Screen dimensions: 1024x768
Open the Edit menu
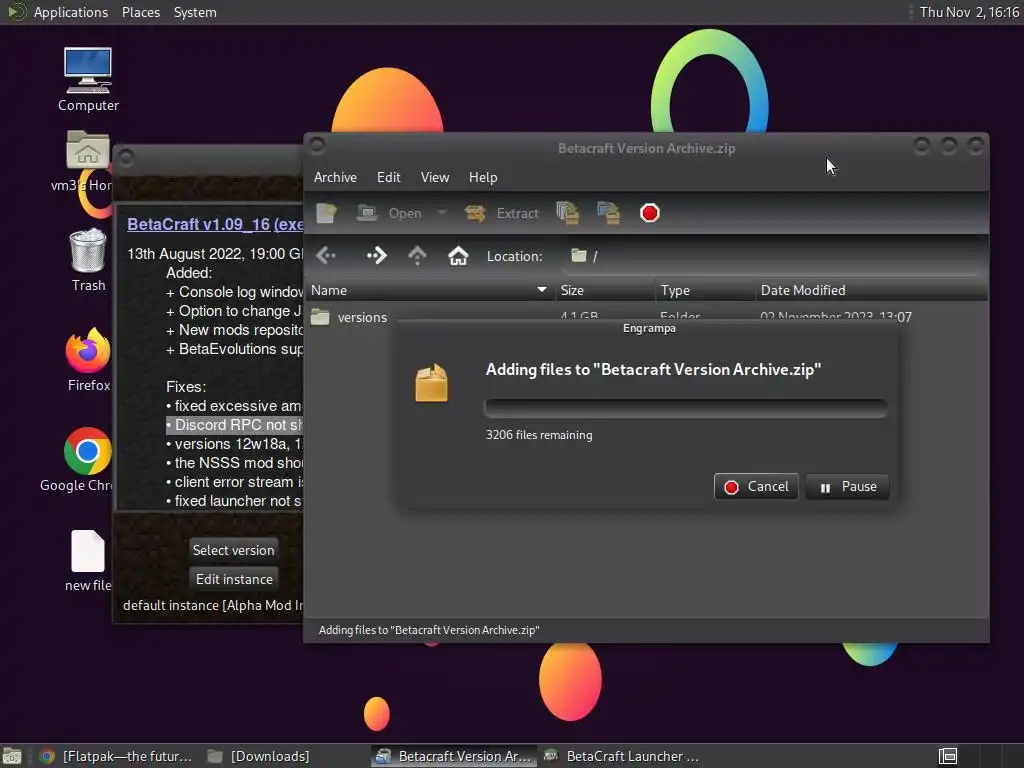coord(389,177)
